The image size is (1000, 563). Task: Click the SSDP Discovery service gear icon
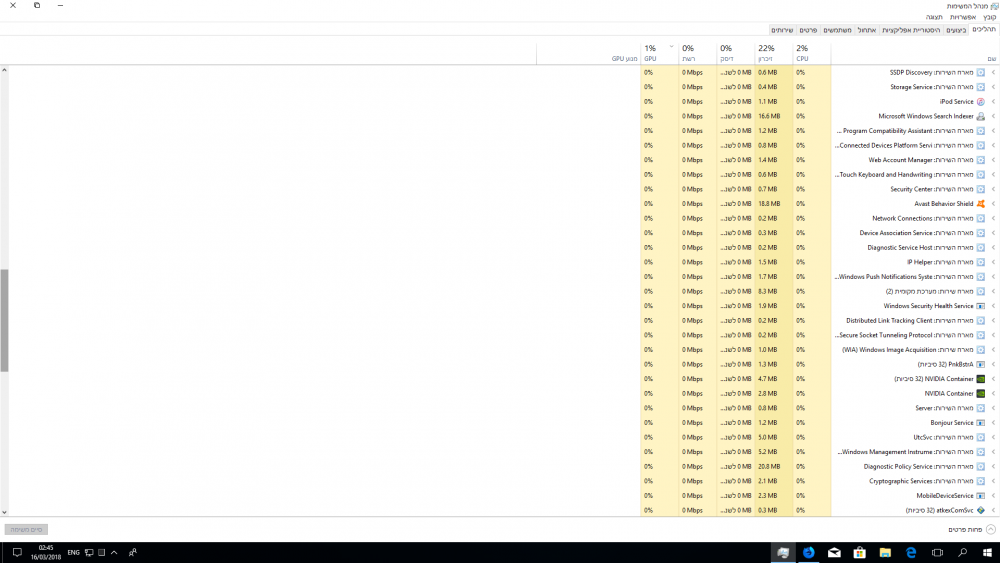pyautogui.click(x=980, y=73)
